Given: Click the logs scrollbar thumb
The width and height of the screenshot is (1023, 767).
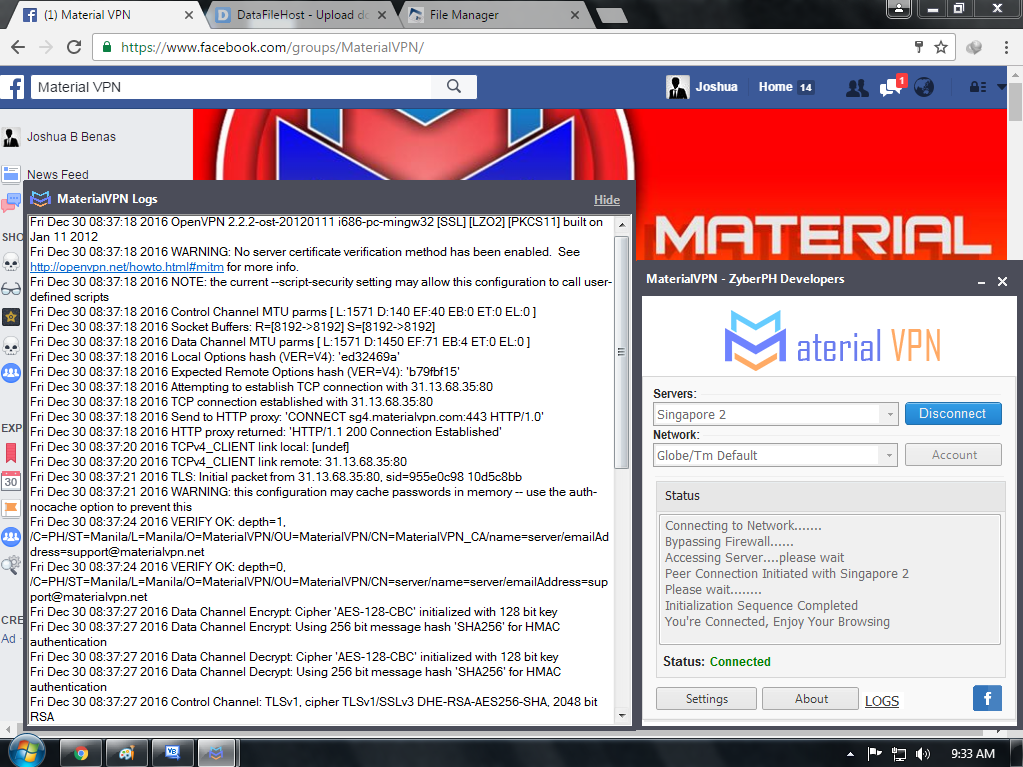Looking at the screenshot, I should [x=622, y=352].
